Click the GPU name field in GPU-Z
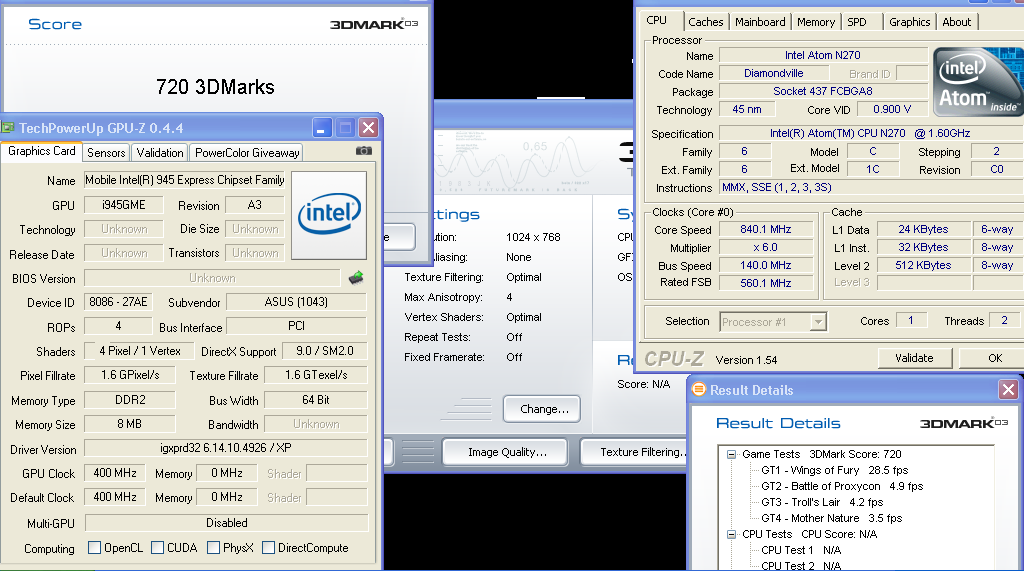This screenshot has width=1024, height=571. pyautogui.click(x=185, y=180)
